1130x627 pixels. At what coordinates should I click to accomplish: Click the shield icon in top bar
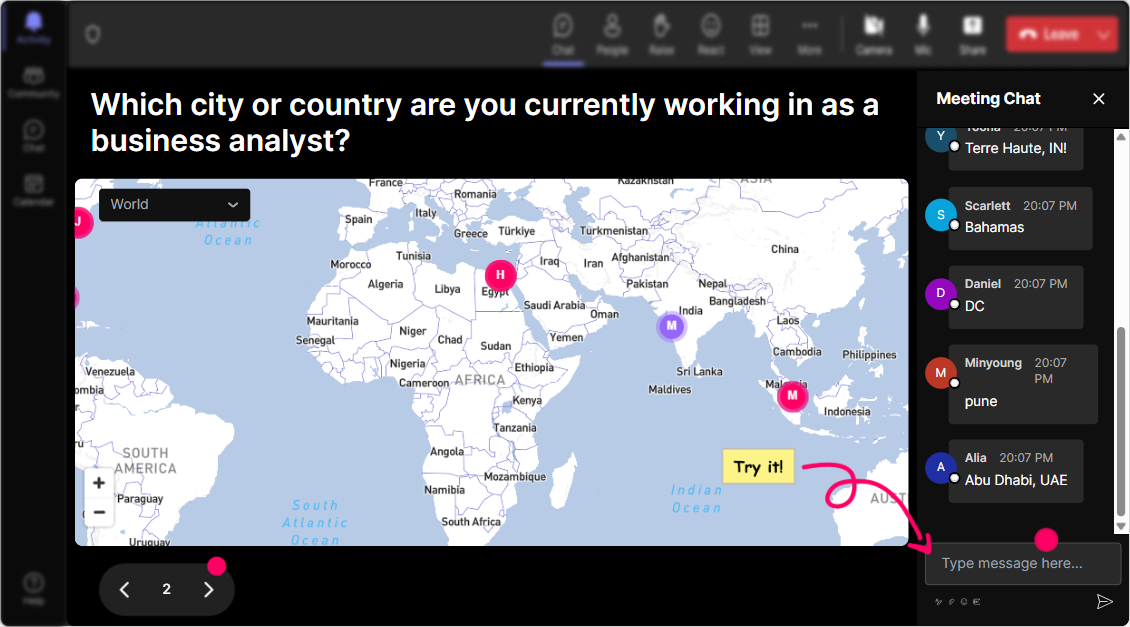[x=92, y=34]
